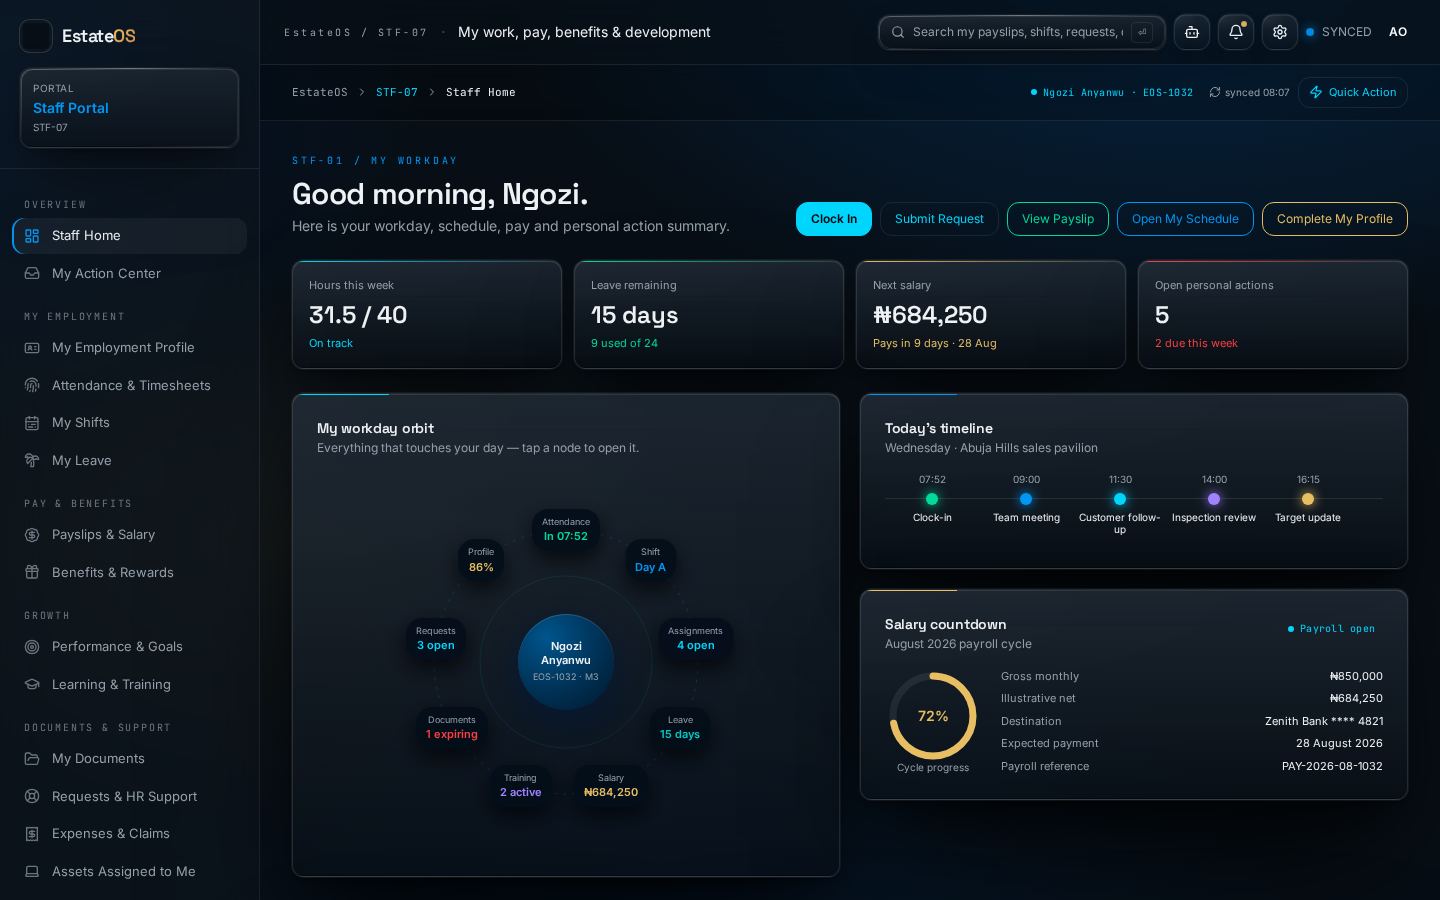Screen dimensions: 1440x900
Task: Click the My Employment Profile ID card icon
Action: [32, 348]
